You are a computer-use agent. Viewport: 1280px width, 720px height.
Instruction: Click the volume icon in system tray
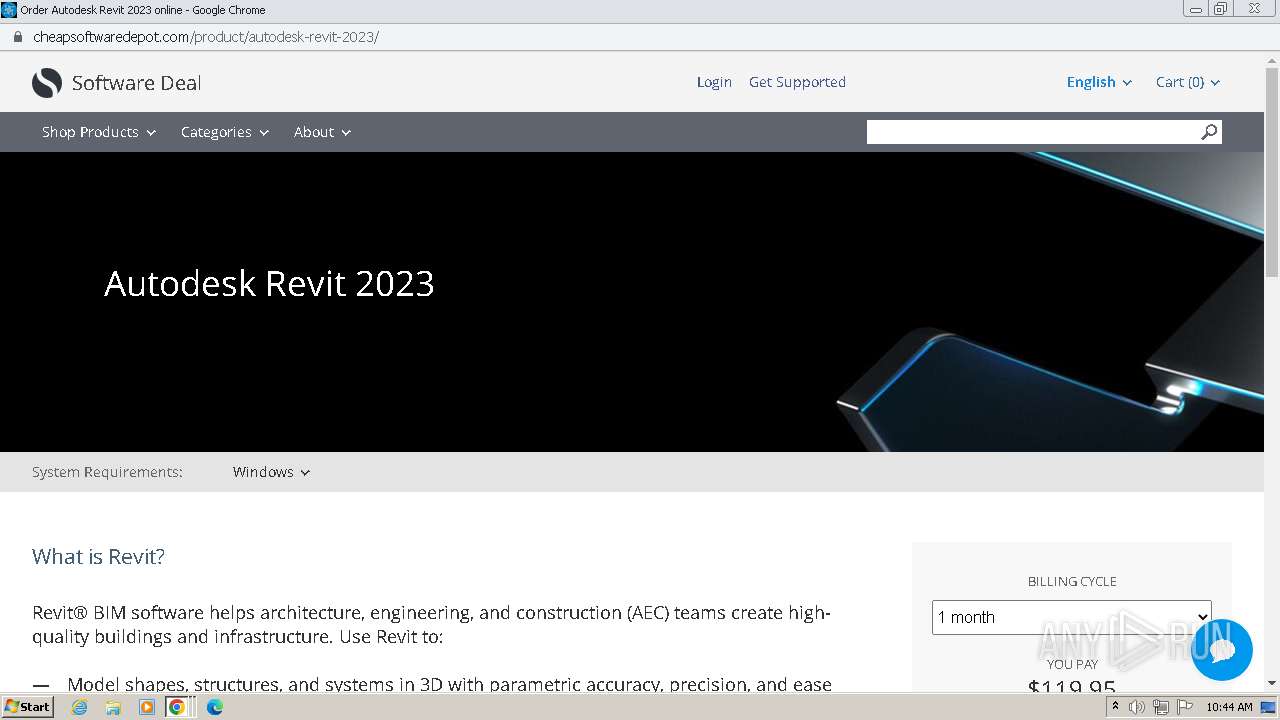pos(1137,707)
